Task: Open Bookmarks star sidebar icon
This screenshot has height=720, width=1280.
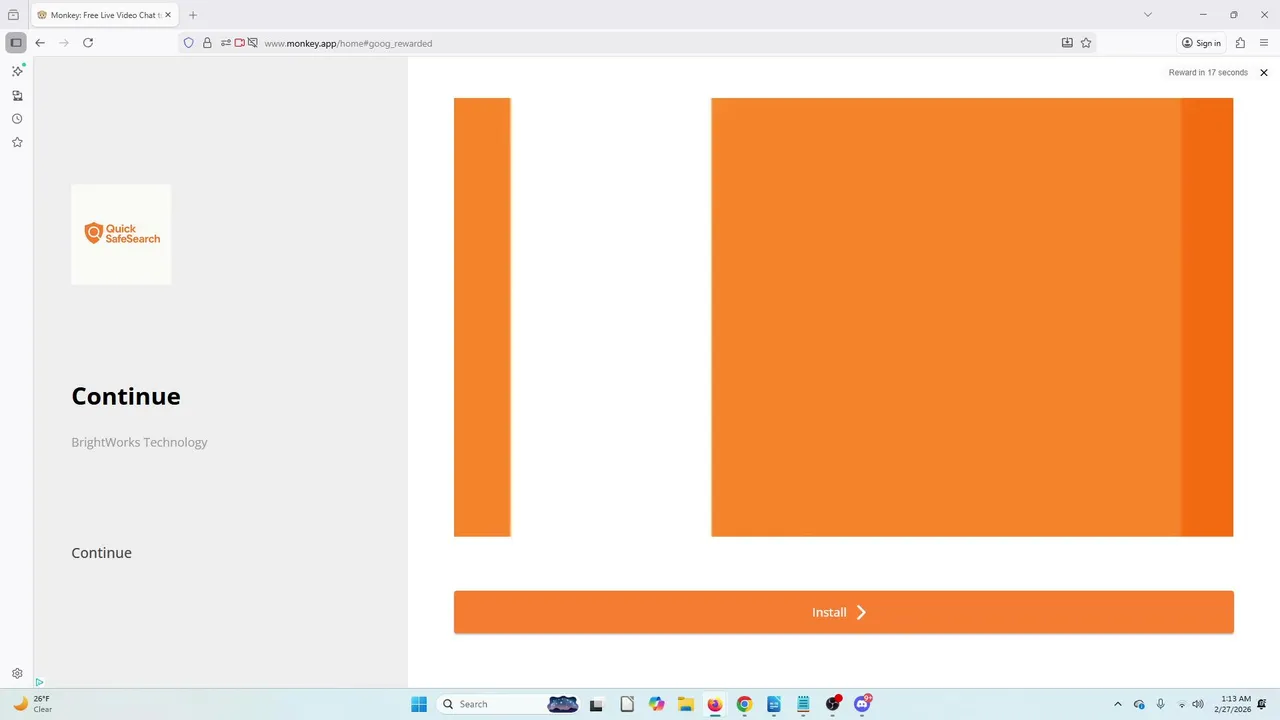Action: [17, 143]
